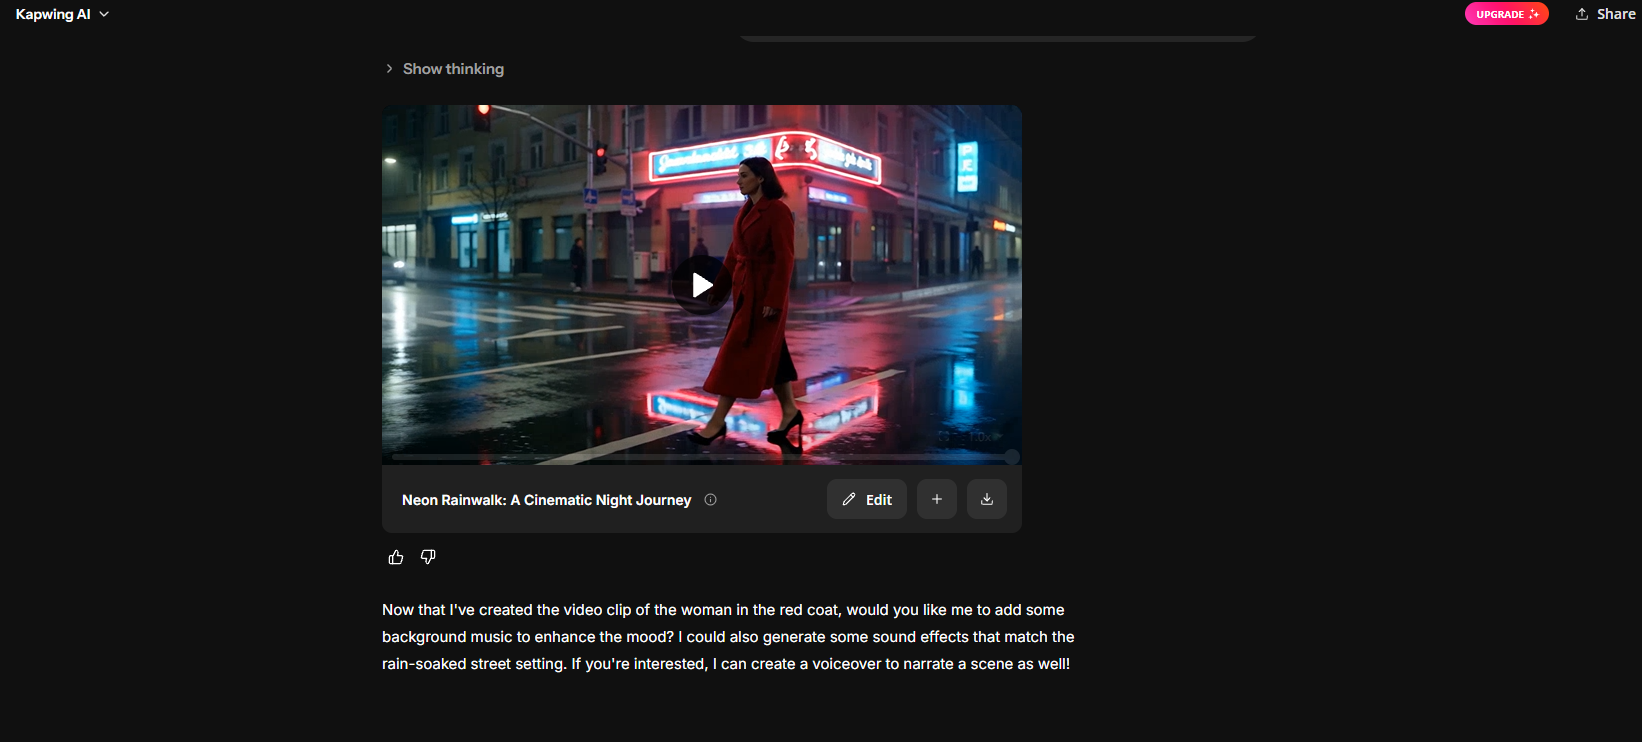This screenshot has height=742, width=1642.
Task: Toggle fullscreen on the video player
Action: pyautogui.click(x=944, y=437)
